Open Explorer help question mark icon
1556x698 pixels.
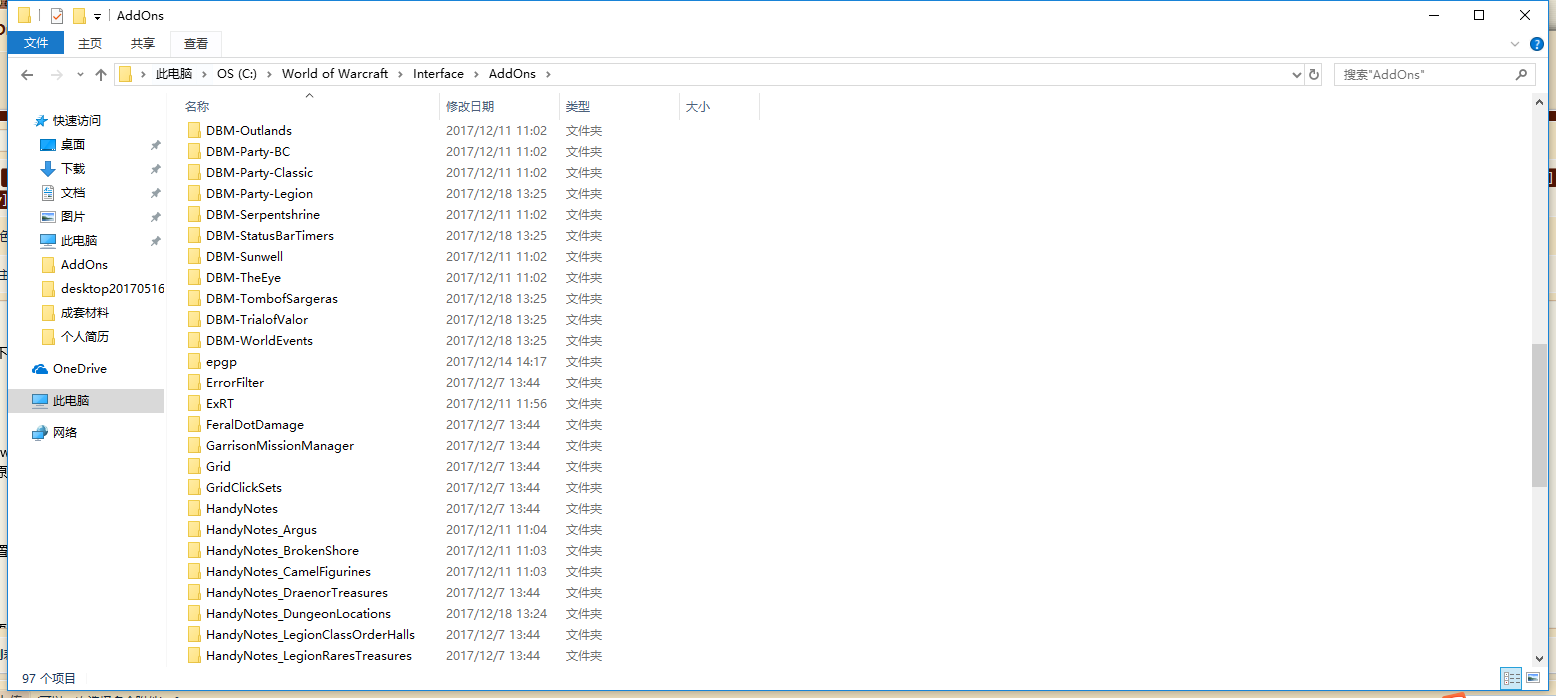click(1538, 44)
